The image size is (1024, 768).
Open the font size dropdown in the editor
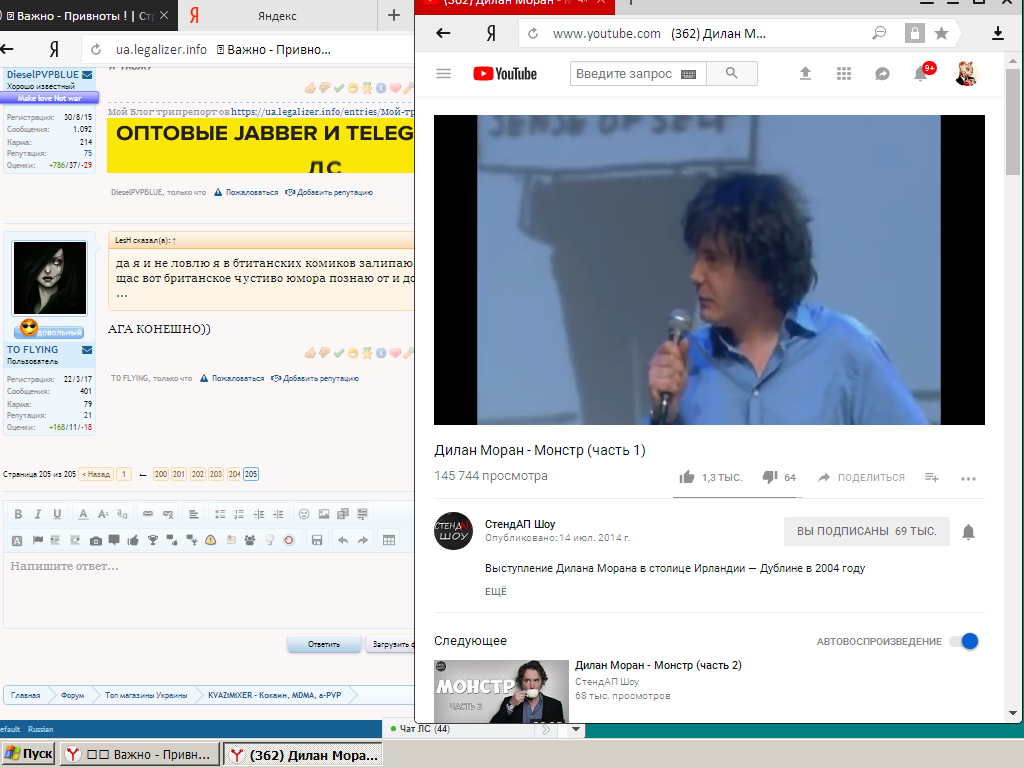[103, 514]
